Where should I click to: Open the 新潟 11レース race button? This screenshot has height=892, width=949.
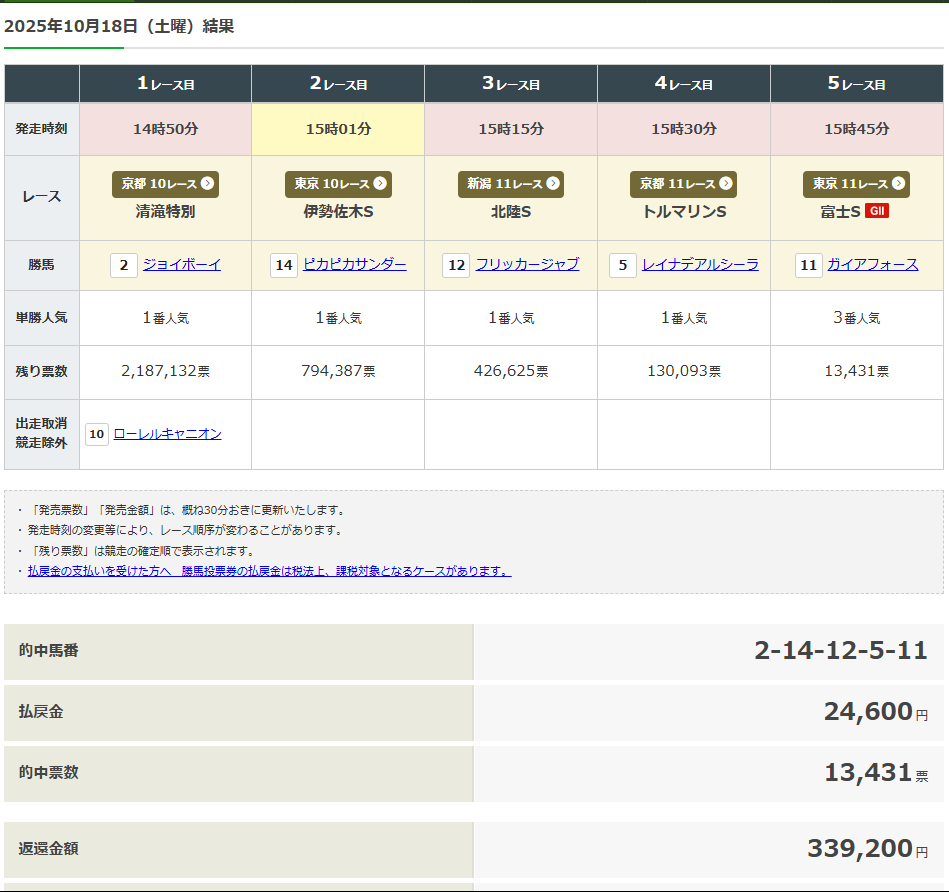(511, 184)
